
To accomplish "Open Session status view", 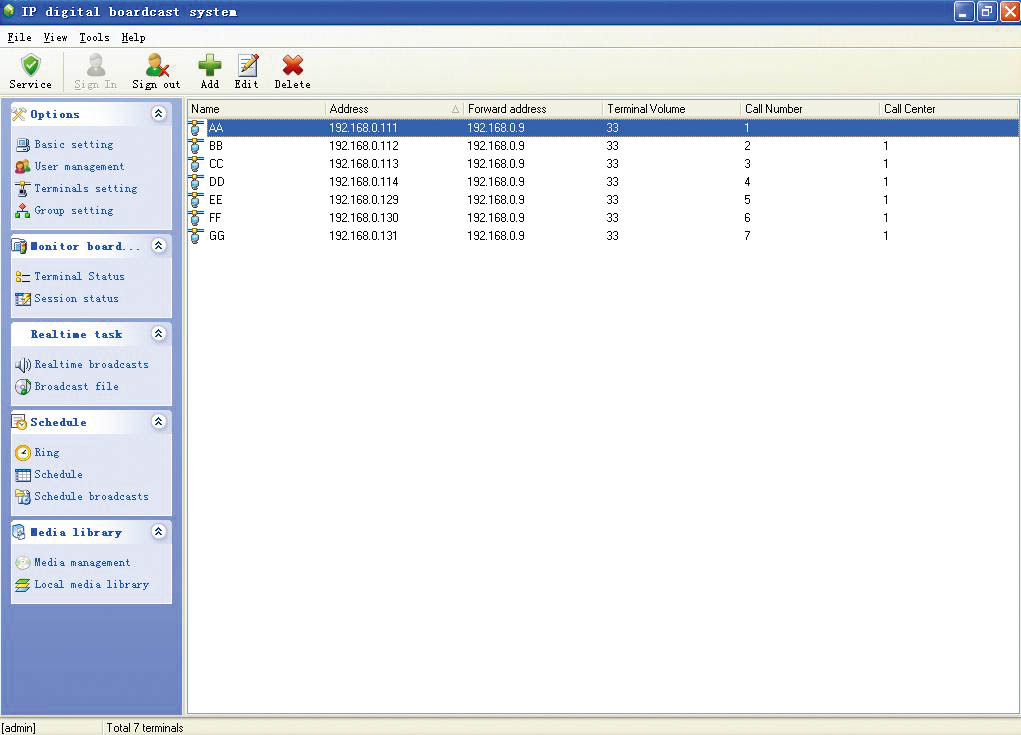I will [x=76, y=299].
